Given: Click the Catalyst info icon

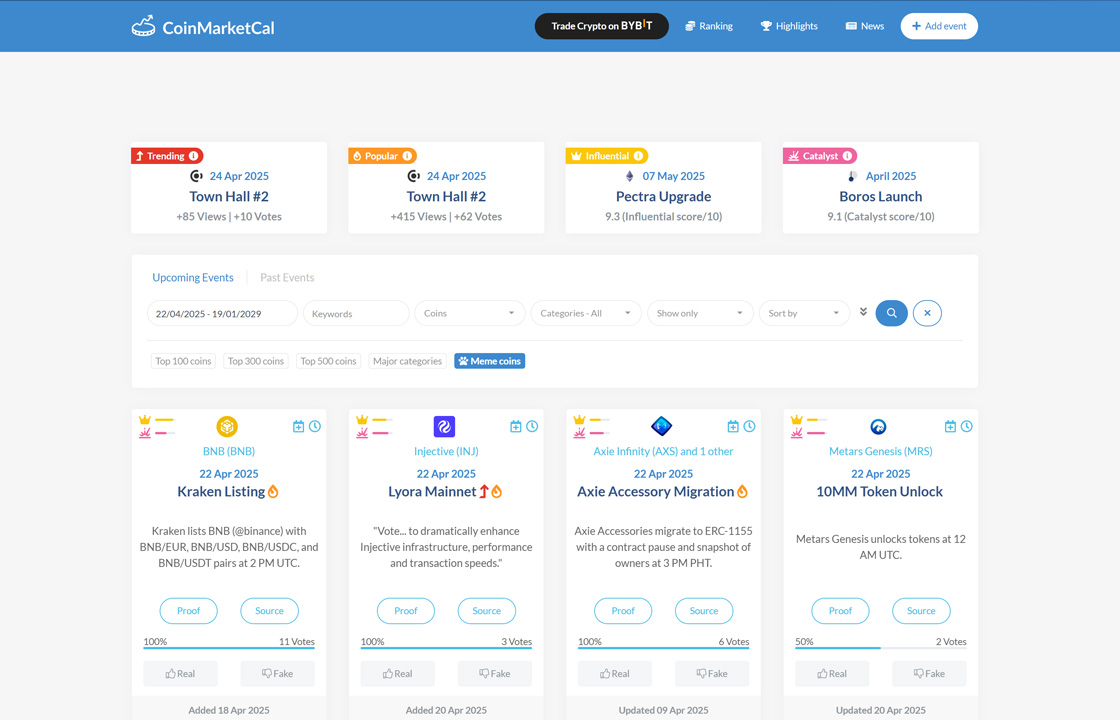Looking at the screenshot, I should [x=847, y=156].
